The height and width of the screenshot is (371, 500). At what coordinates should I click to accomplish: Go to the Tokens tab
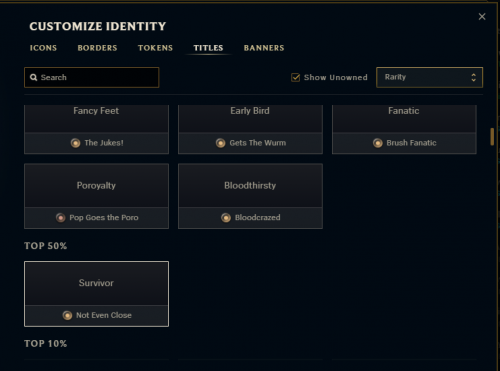point(155,48)
